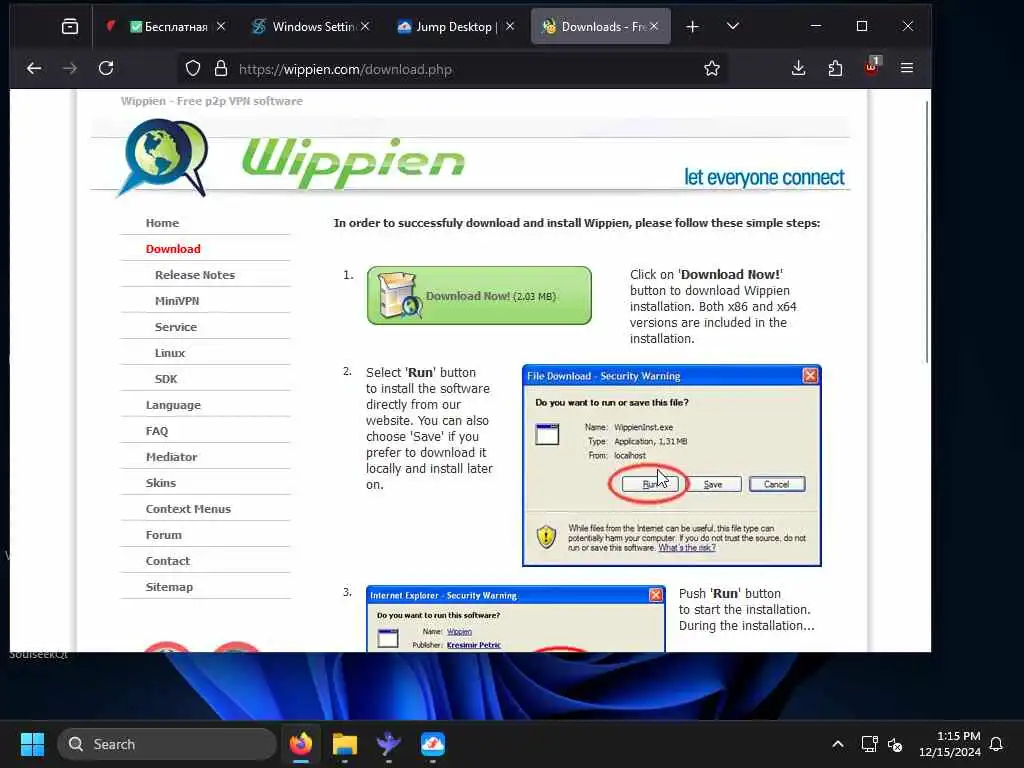This screenshot has height=768, width=1024.
Task: Close the Jump Desktop tab
Action: point(510,26)
